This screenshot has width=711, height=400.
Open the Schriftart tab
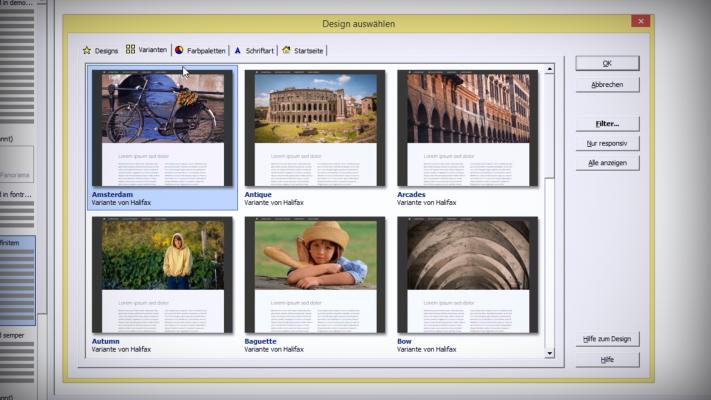pos(259,50)
